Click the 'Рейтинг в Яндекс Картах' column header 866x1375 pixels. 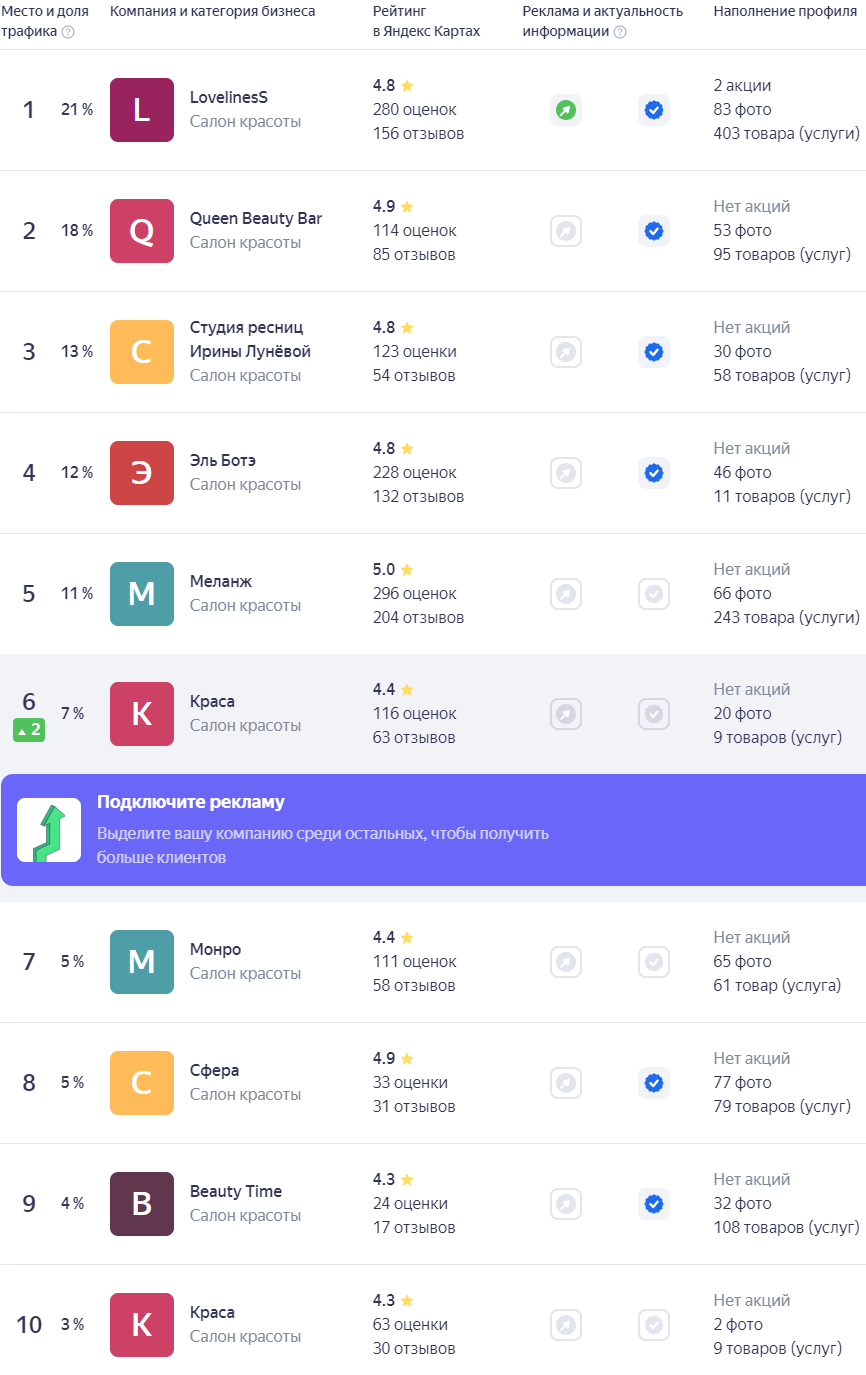click(427, 21)
